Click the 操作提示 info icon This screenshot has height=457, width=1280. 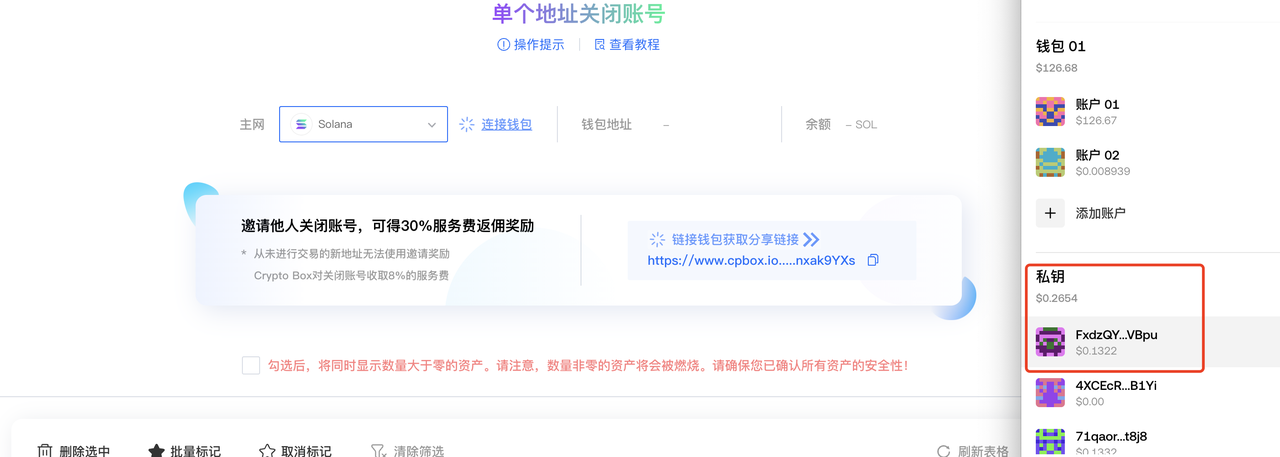504,45
